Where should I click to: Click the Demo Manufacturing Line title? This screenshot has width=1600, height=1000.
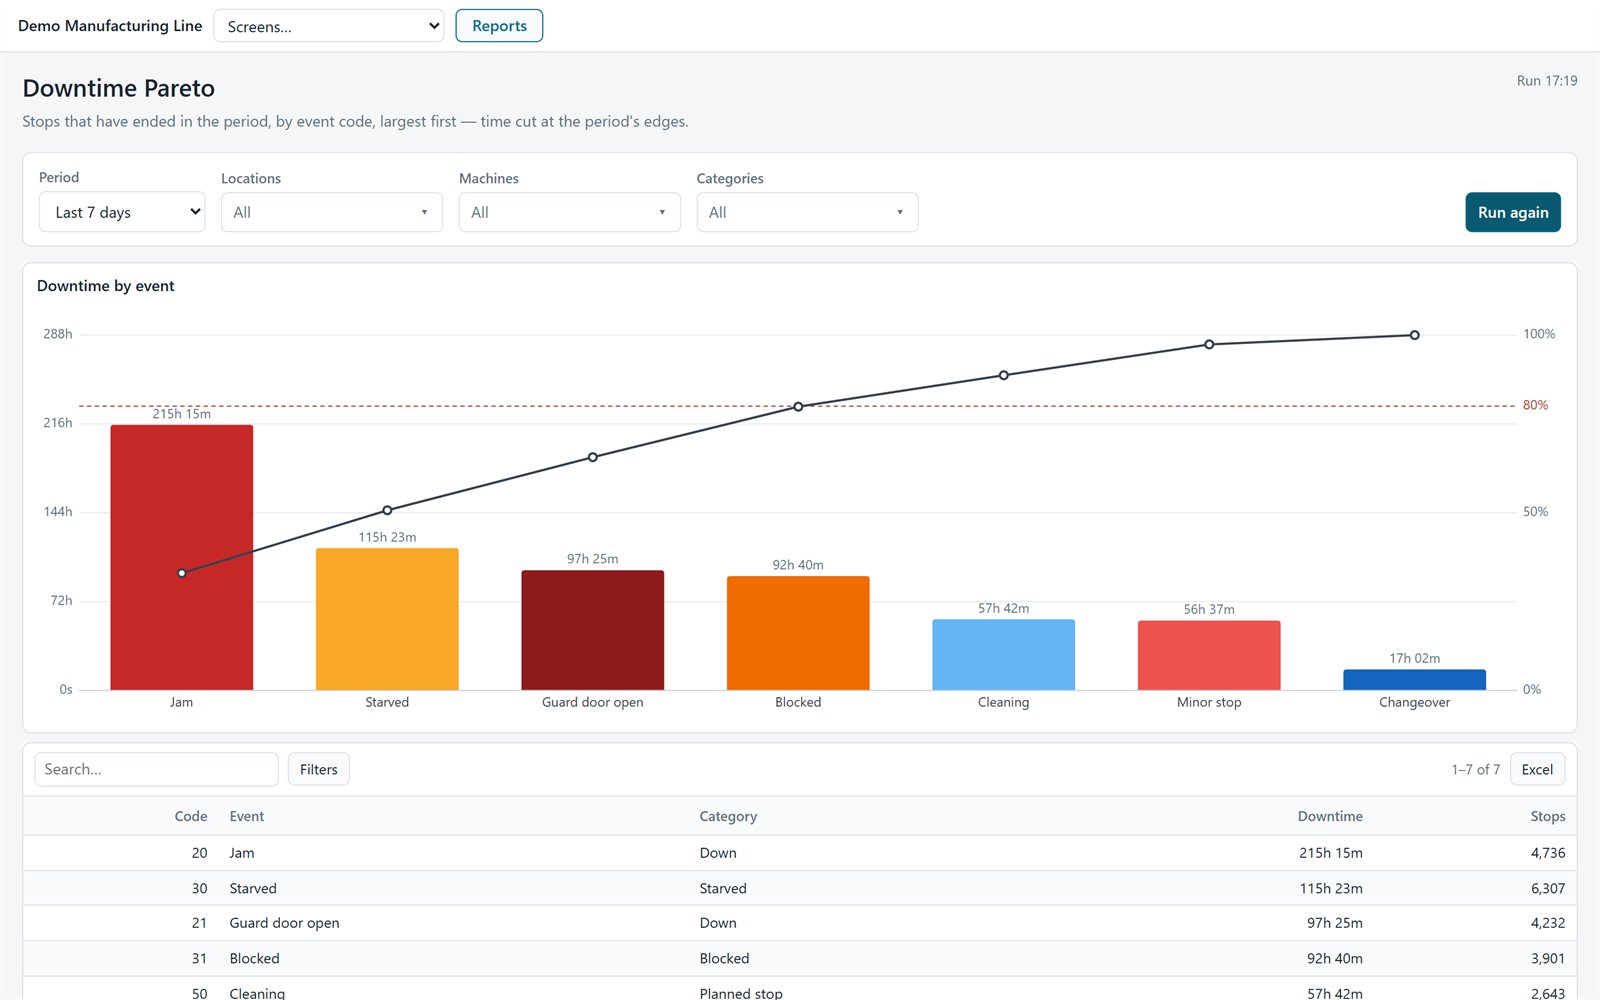point(110,26)
